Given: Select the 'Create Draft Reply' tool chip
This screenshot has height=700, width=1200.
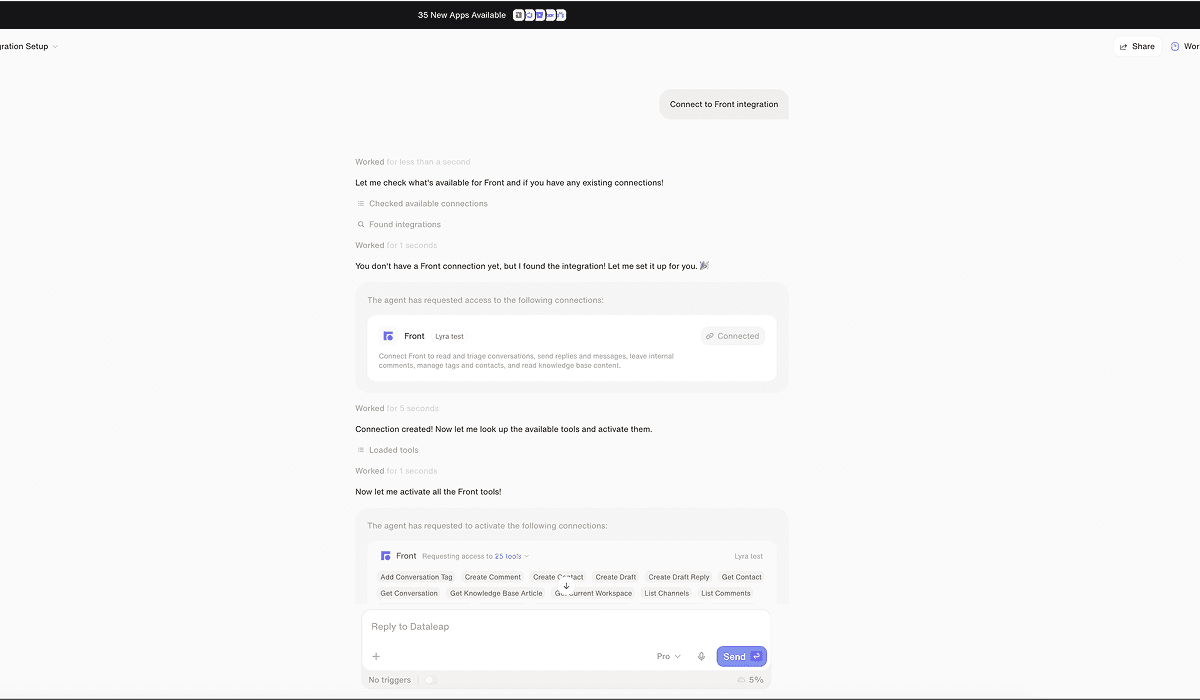Looking at the screenshot, I should [x=679, y=577].
